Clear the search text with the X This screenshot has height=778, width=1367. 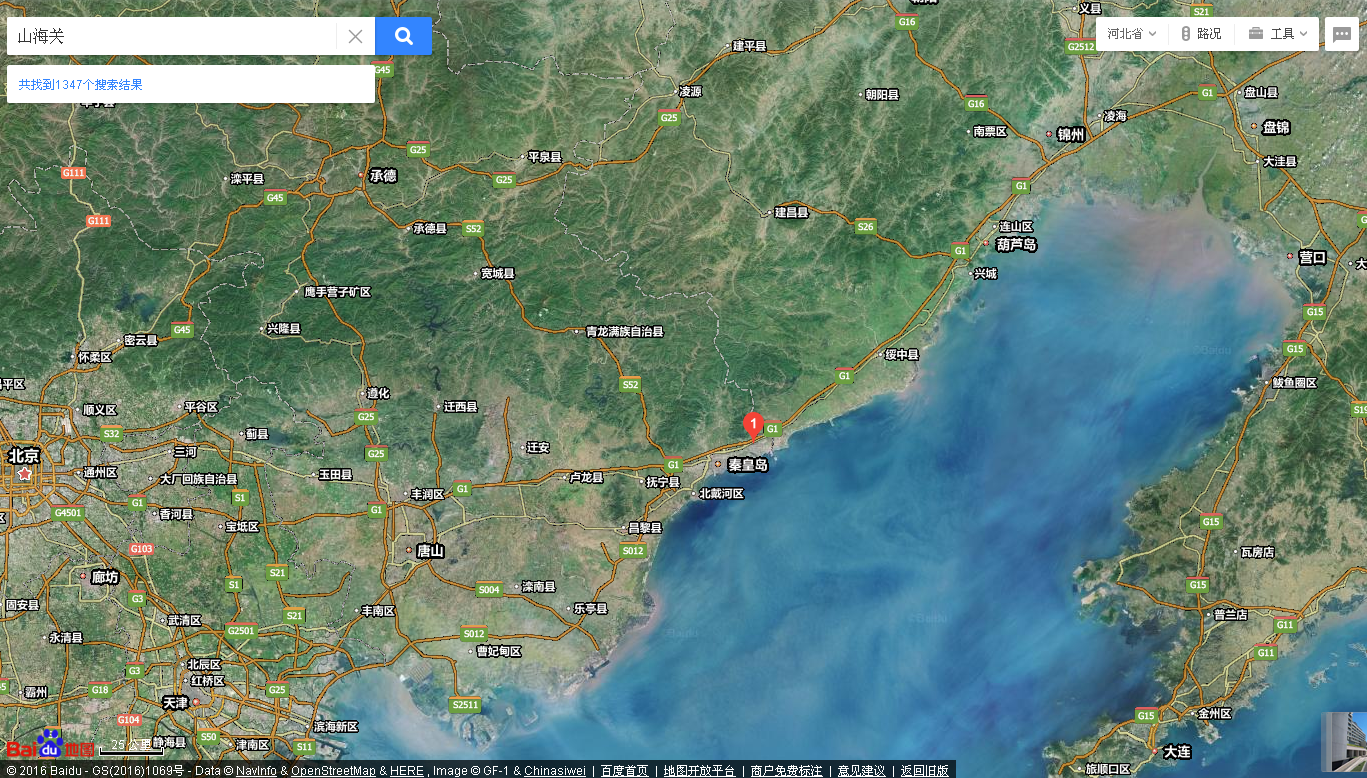[355, 37]
